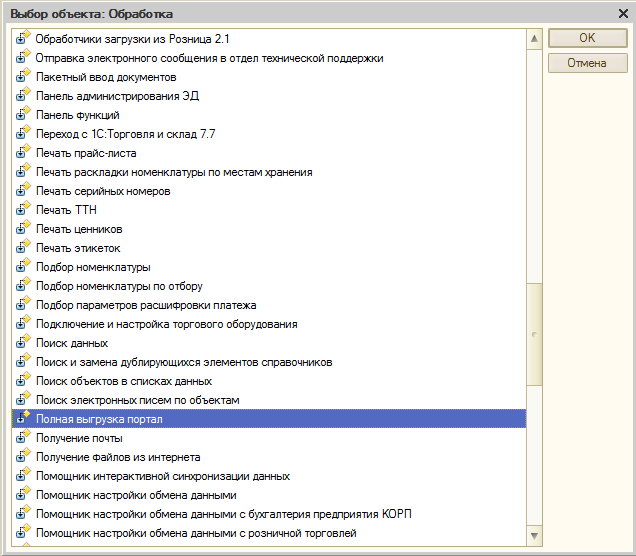Screen dimensions: 636x556
Task: Click the icon next to Подбор номенклатуры
Action: pyautogui.click(x=24, y=267)
